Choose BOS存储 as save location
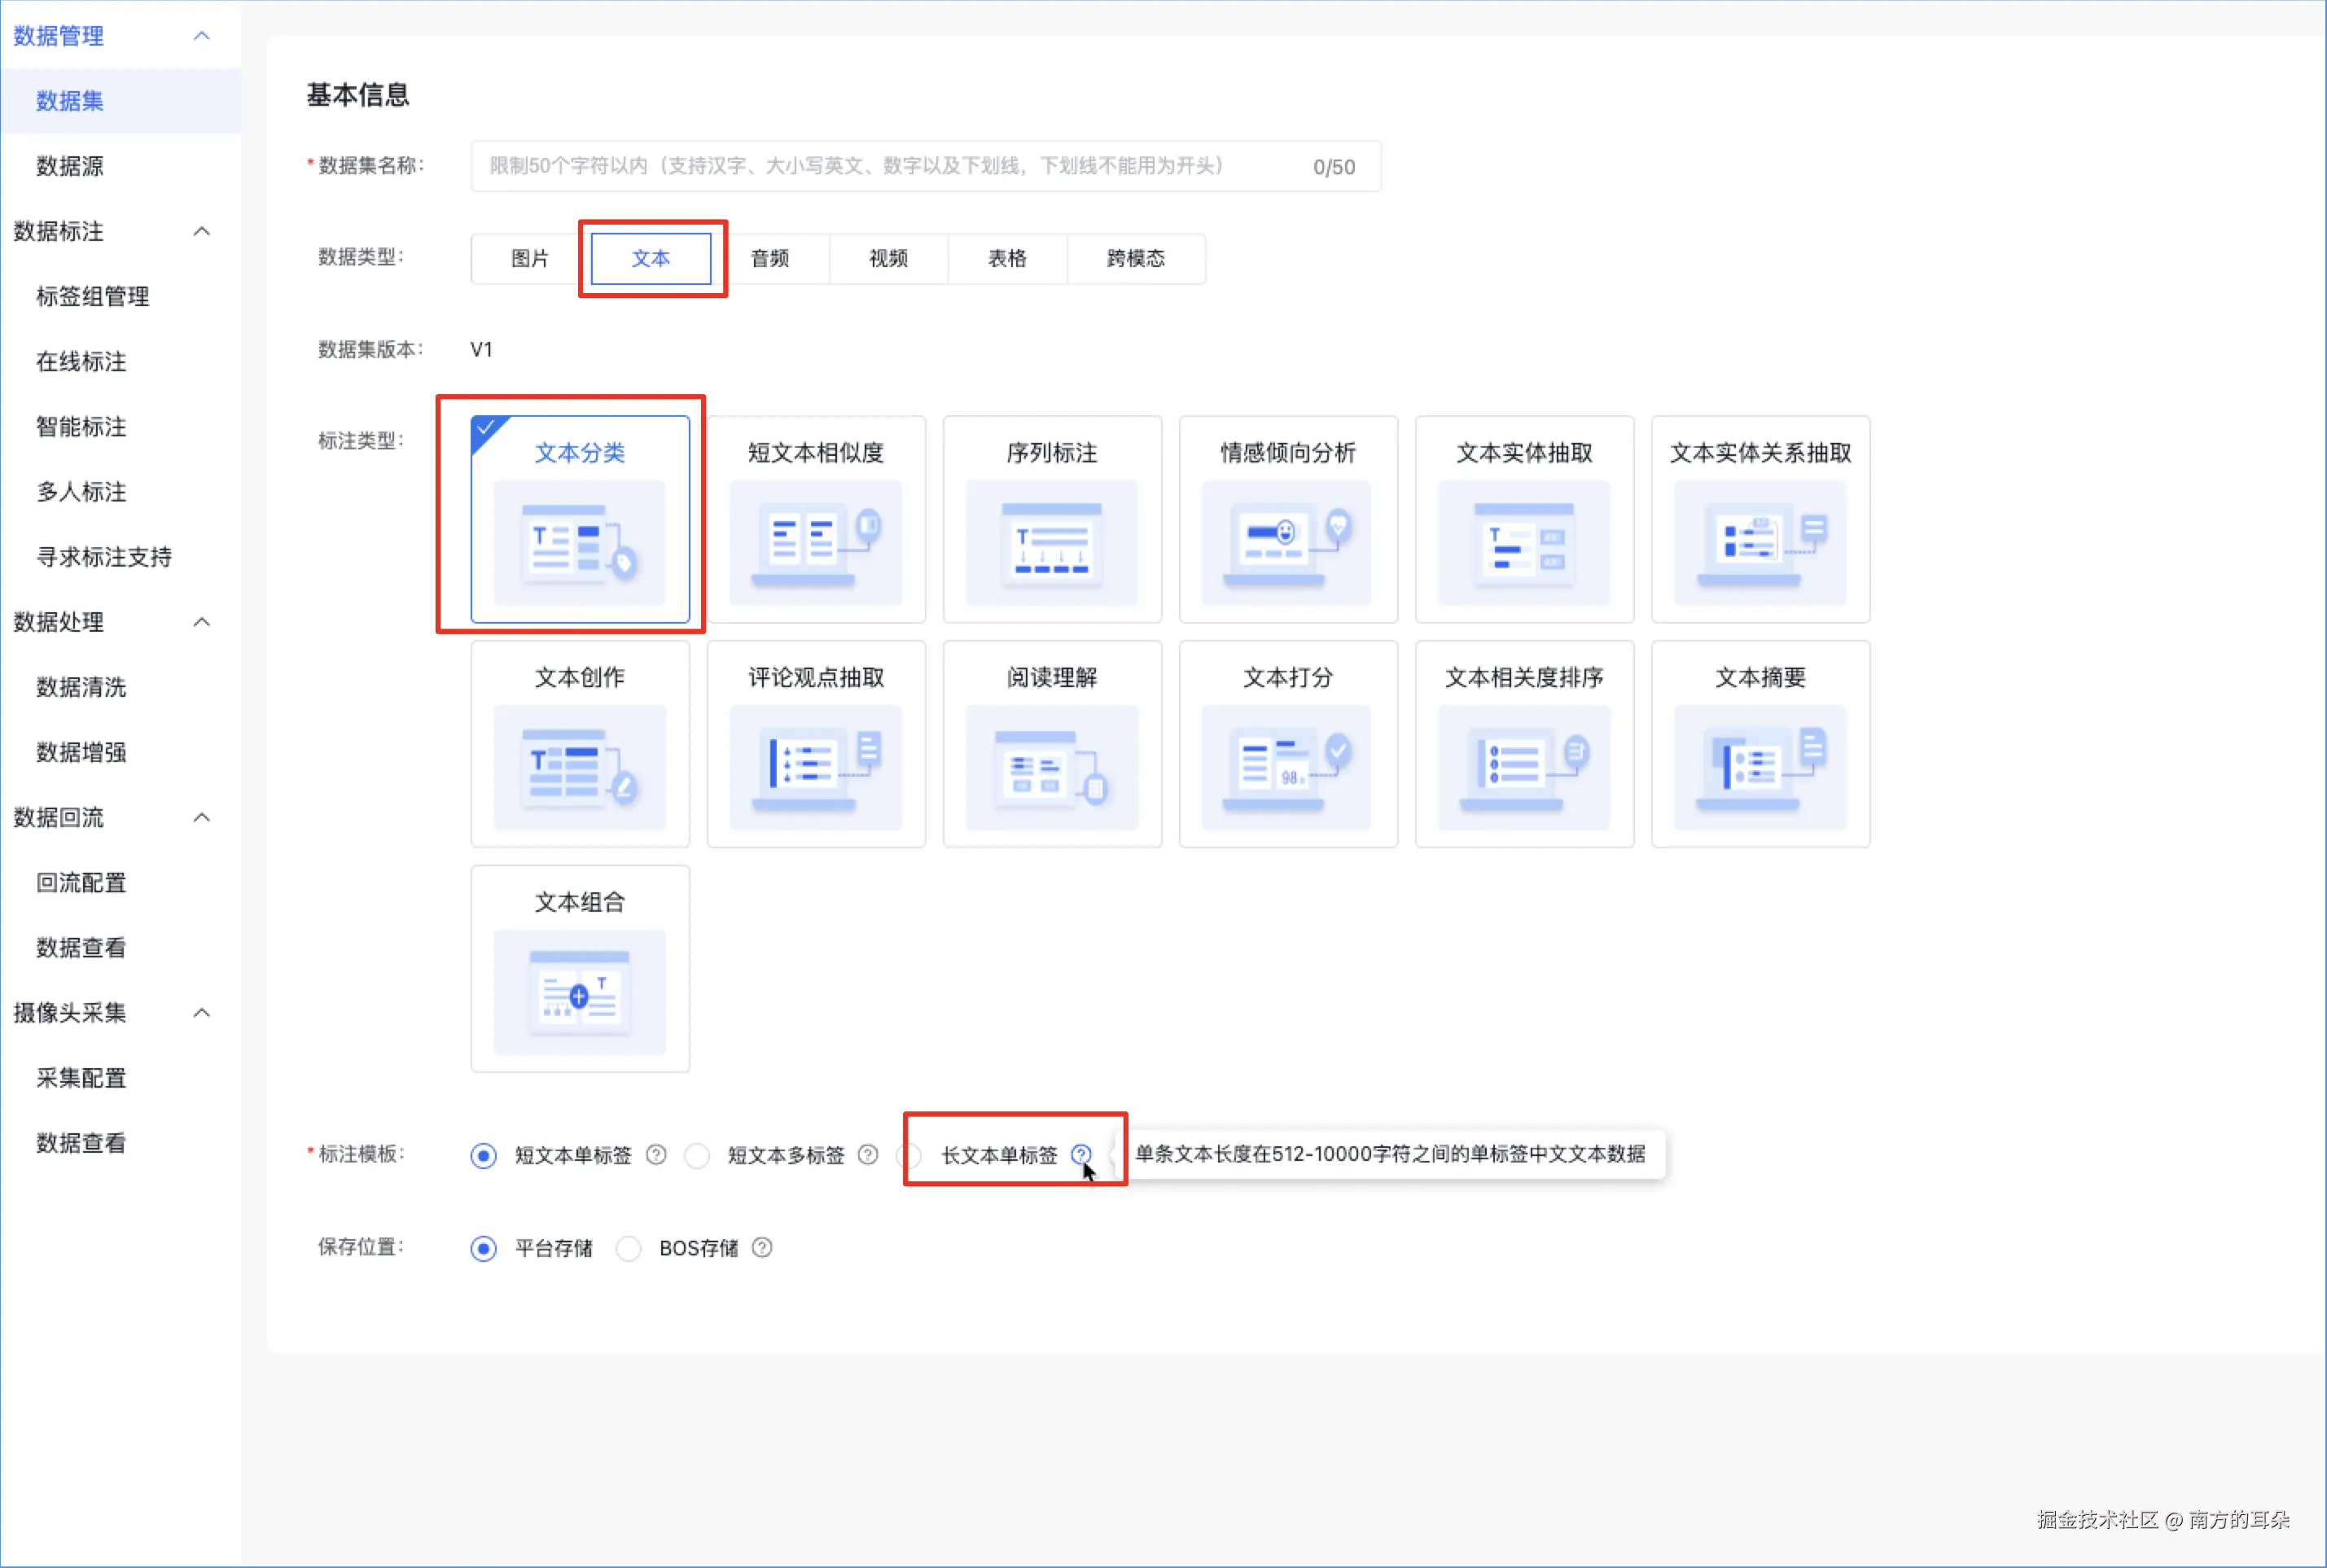Screen dimensions: 2327x1568 click(x=629, y=1249)
